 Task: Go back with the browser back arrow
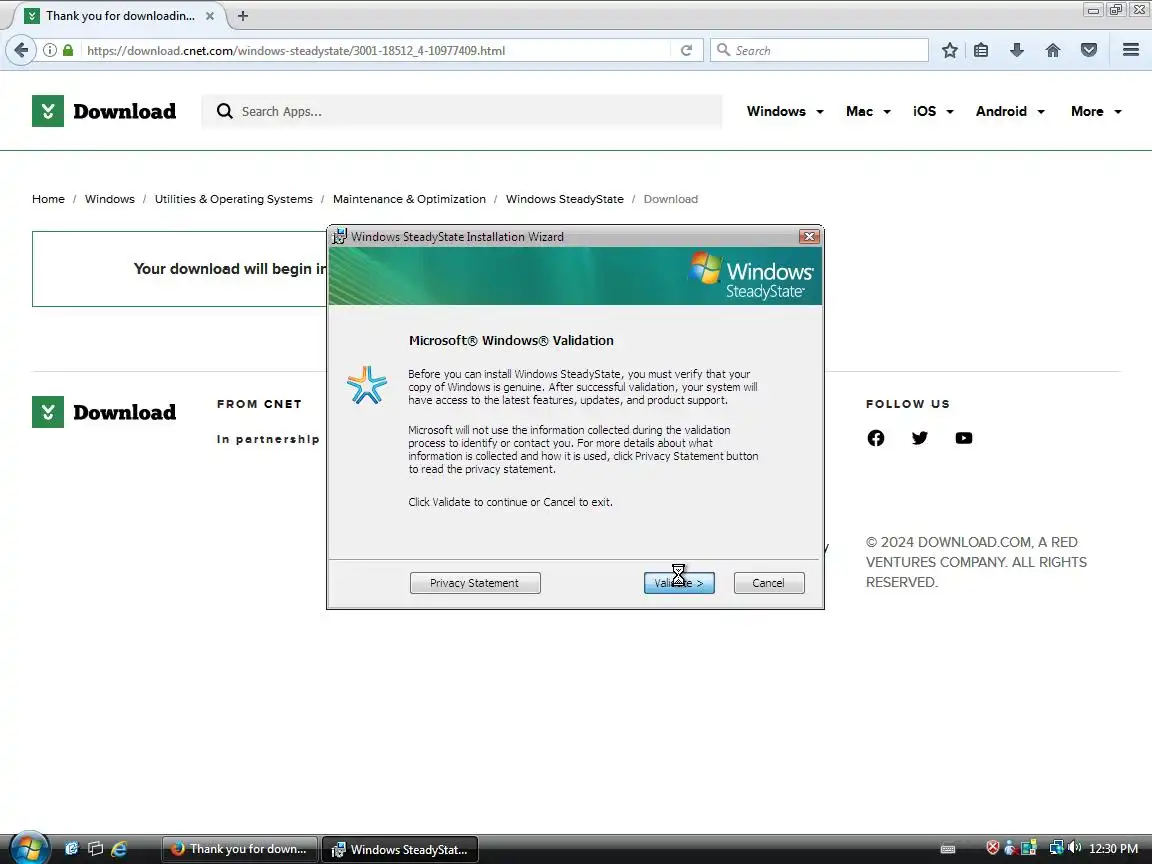pos(21,50)
